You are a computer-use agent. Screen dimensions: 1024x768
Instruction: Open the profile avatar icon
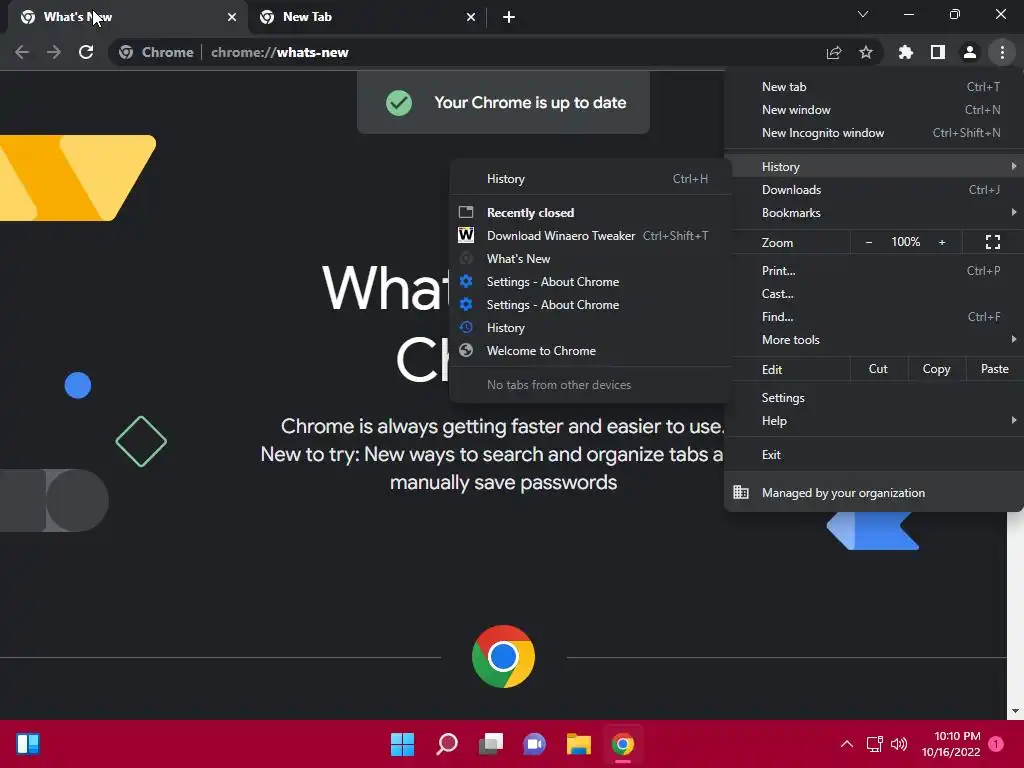(970, 52)
